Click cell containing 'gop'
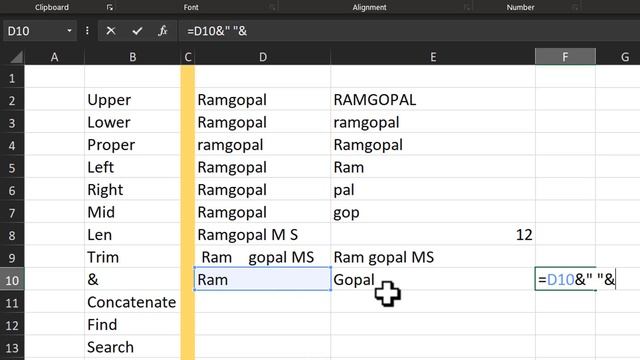This screenshot has height=360, width=640. 433,212
